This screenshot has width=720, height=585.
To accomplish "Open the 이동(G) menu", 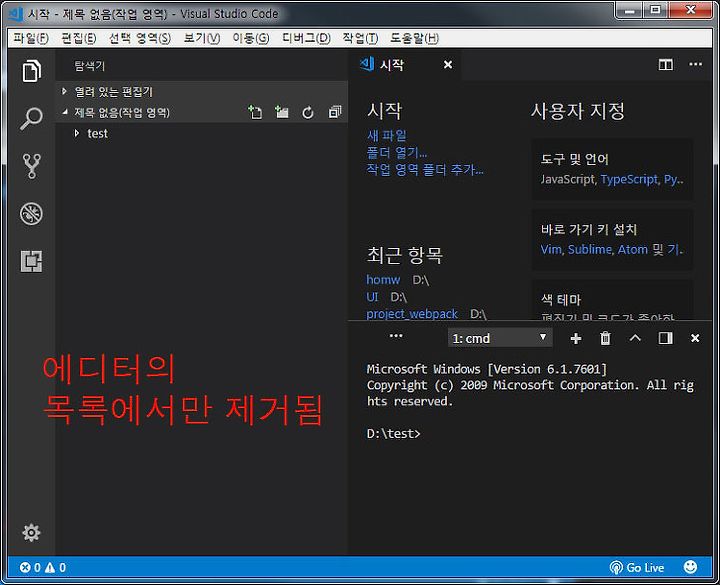I will pos(251,38).
